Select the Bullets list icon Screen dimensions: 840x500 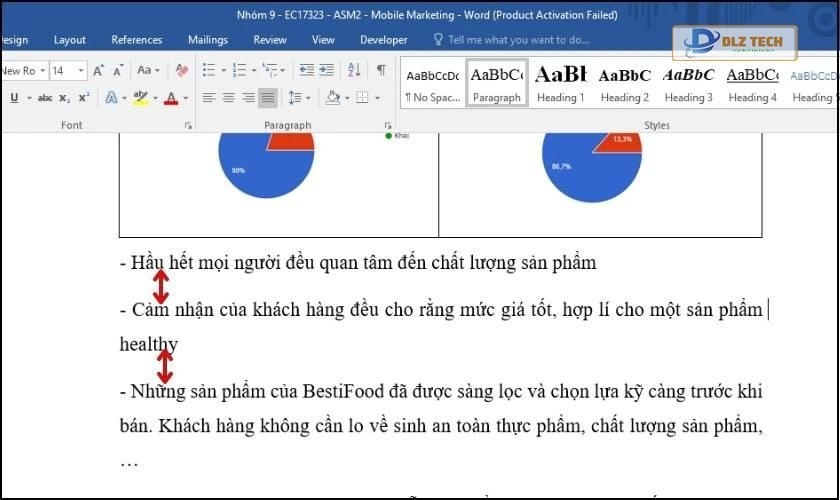pos(208,71)
